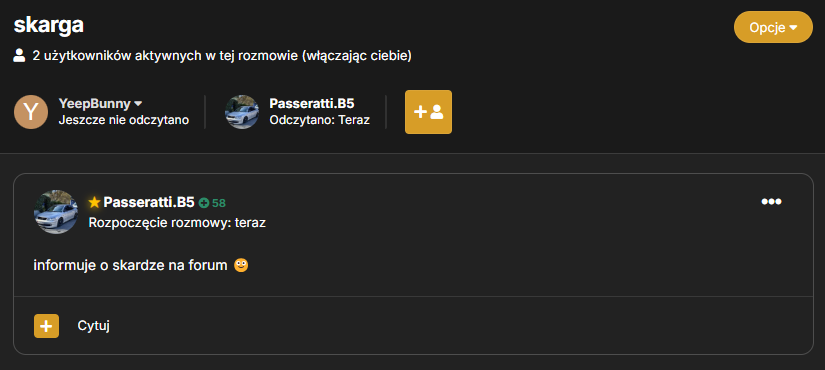
Task: Click the post author's car avatar
Action: (x=56, y=212)
